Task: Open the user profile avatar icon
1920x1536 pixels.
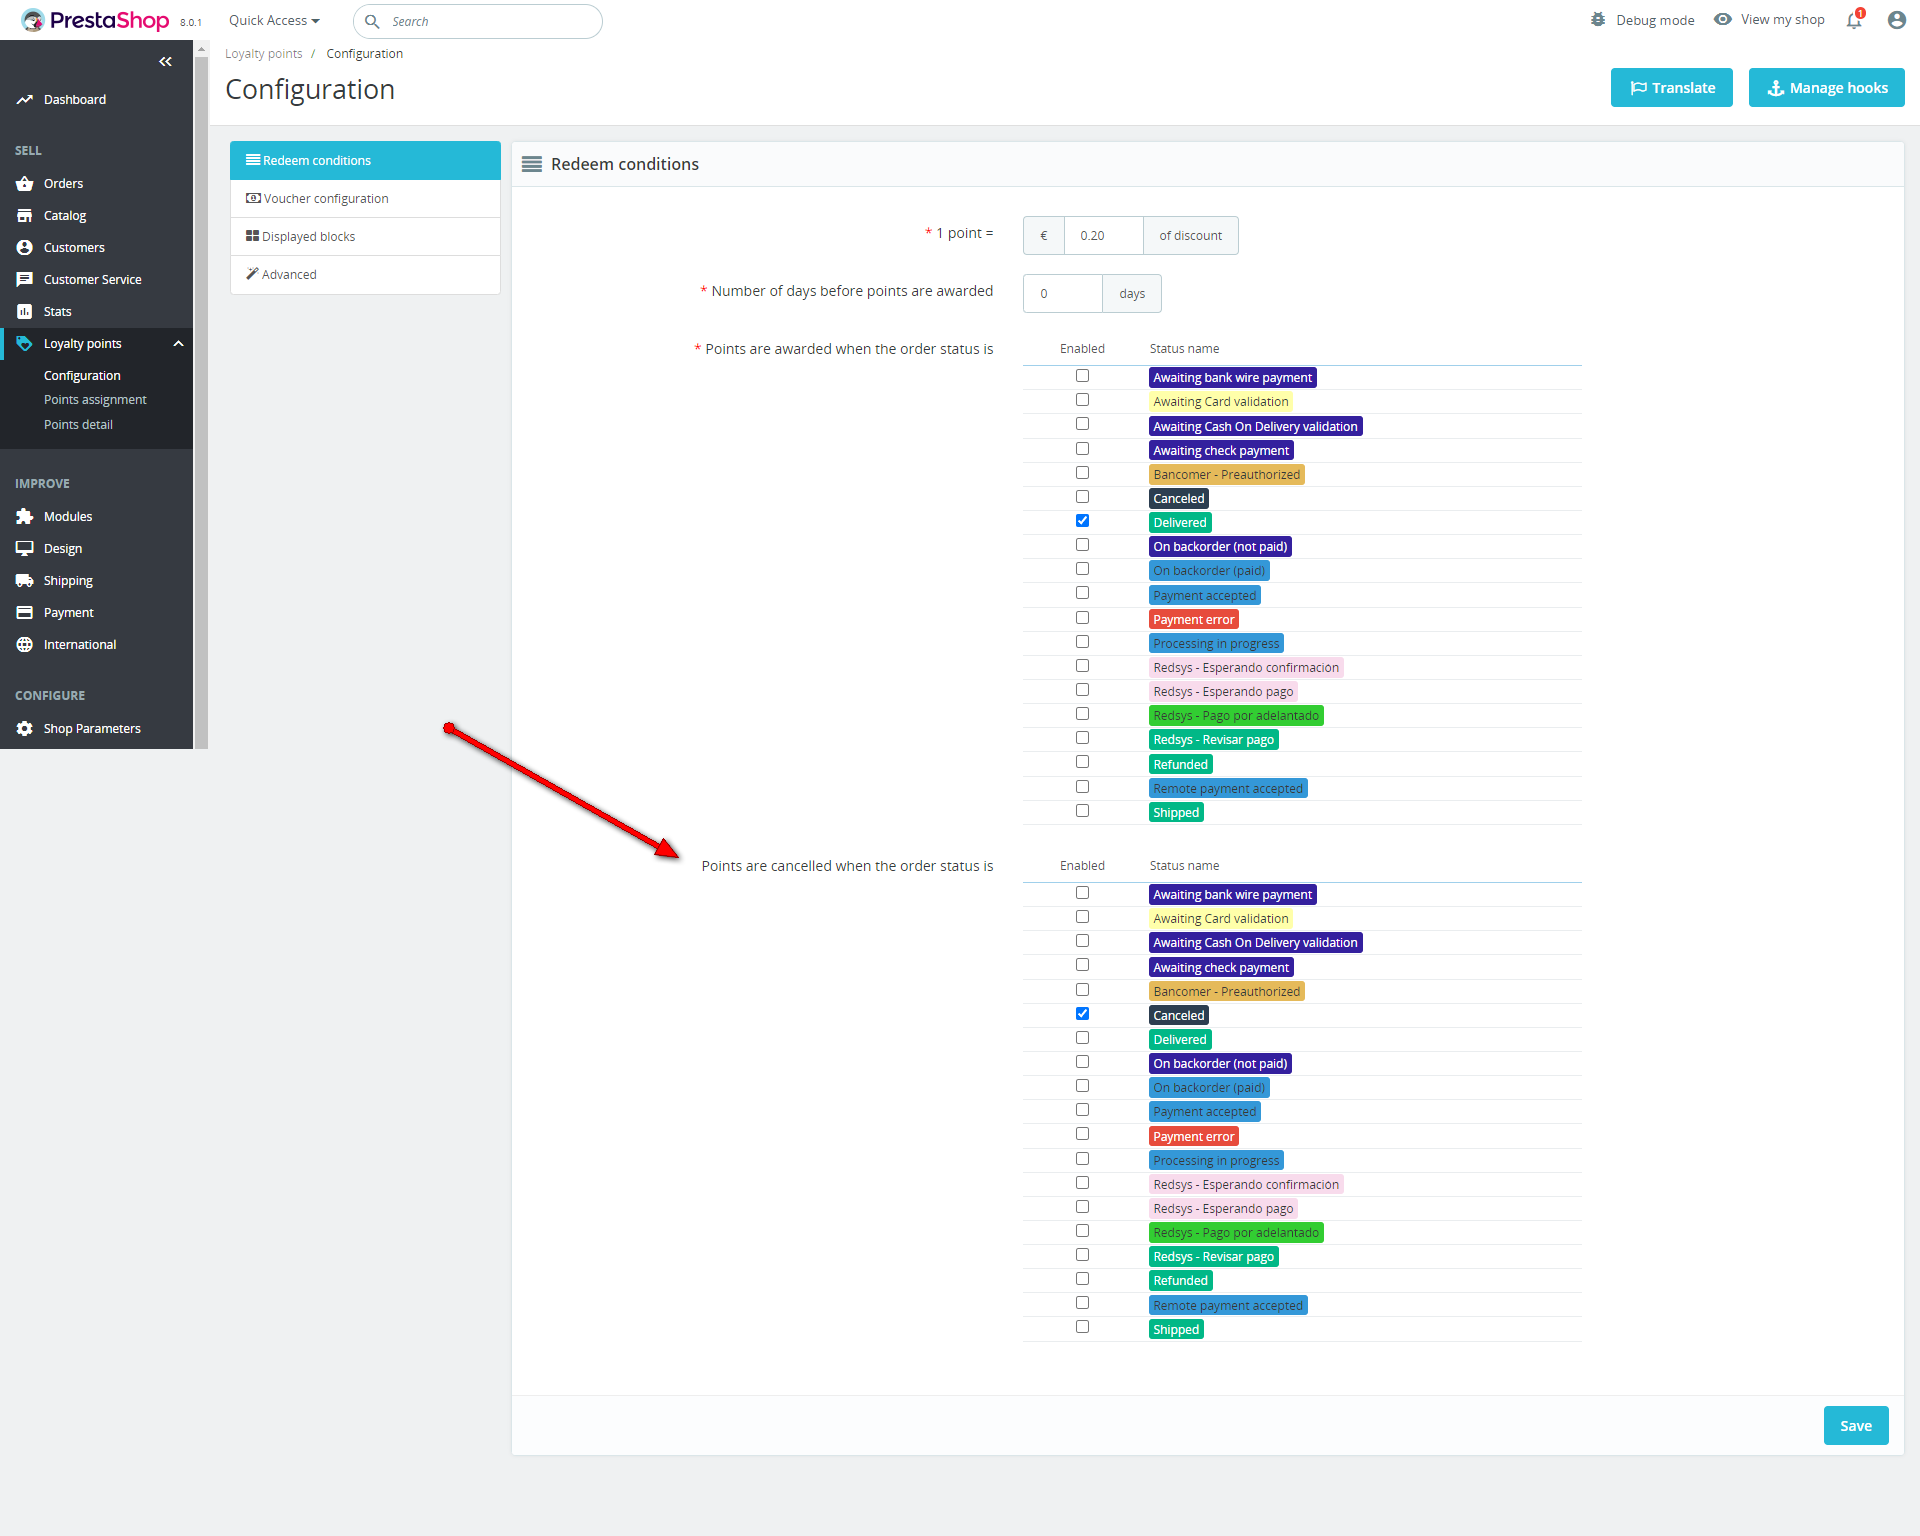Action: pos(1896,20)
